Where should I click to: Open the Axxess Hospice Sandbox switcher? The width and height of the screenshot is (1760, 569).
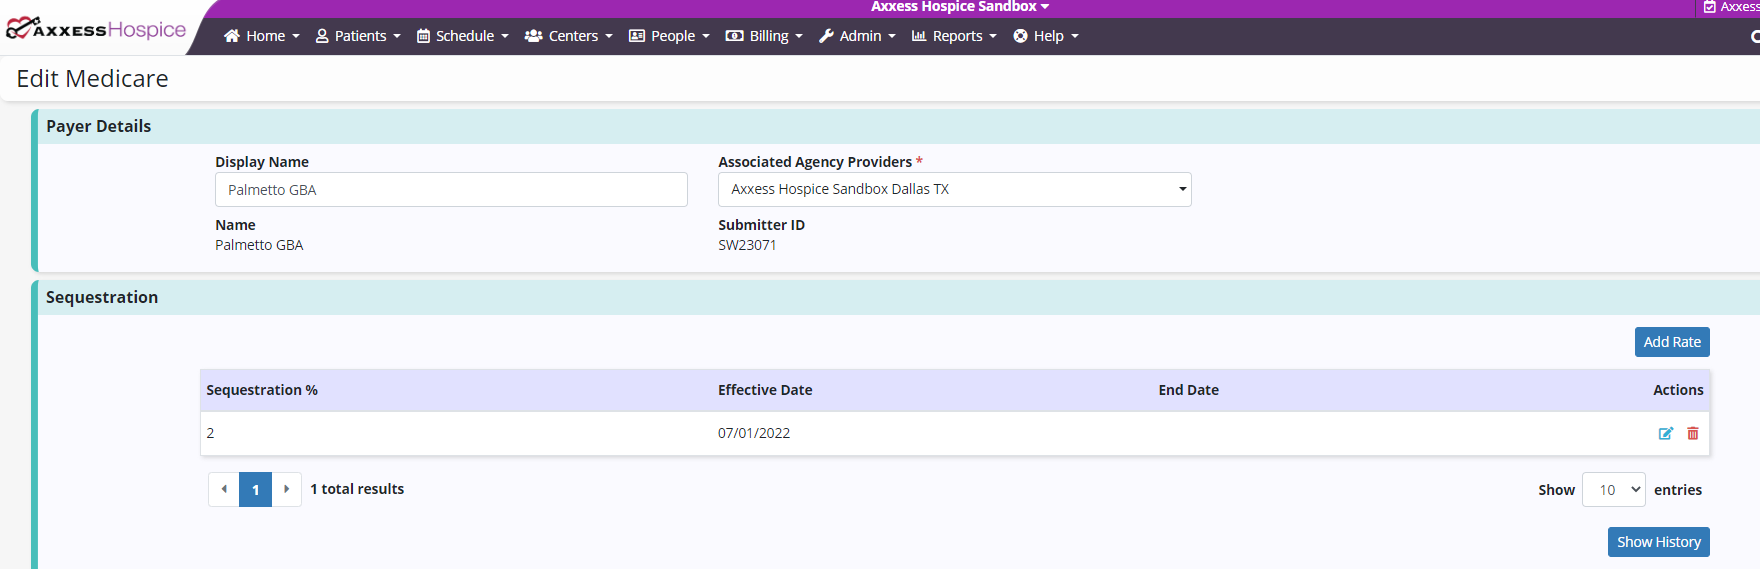[x=960, y=7]
